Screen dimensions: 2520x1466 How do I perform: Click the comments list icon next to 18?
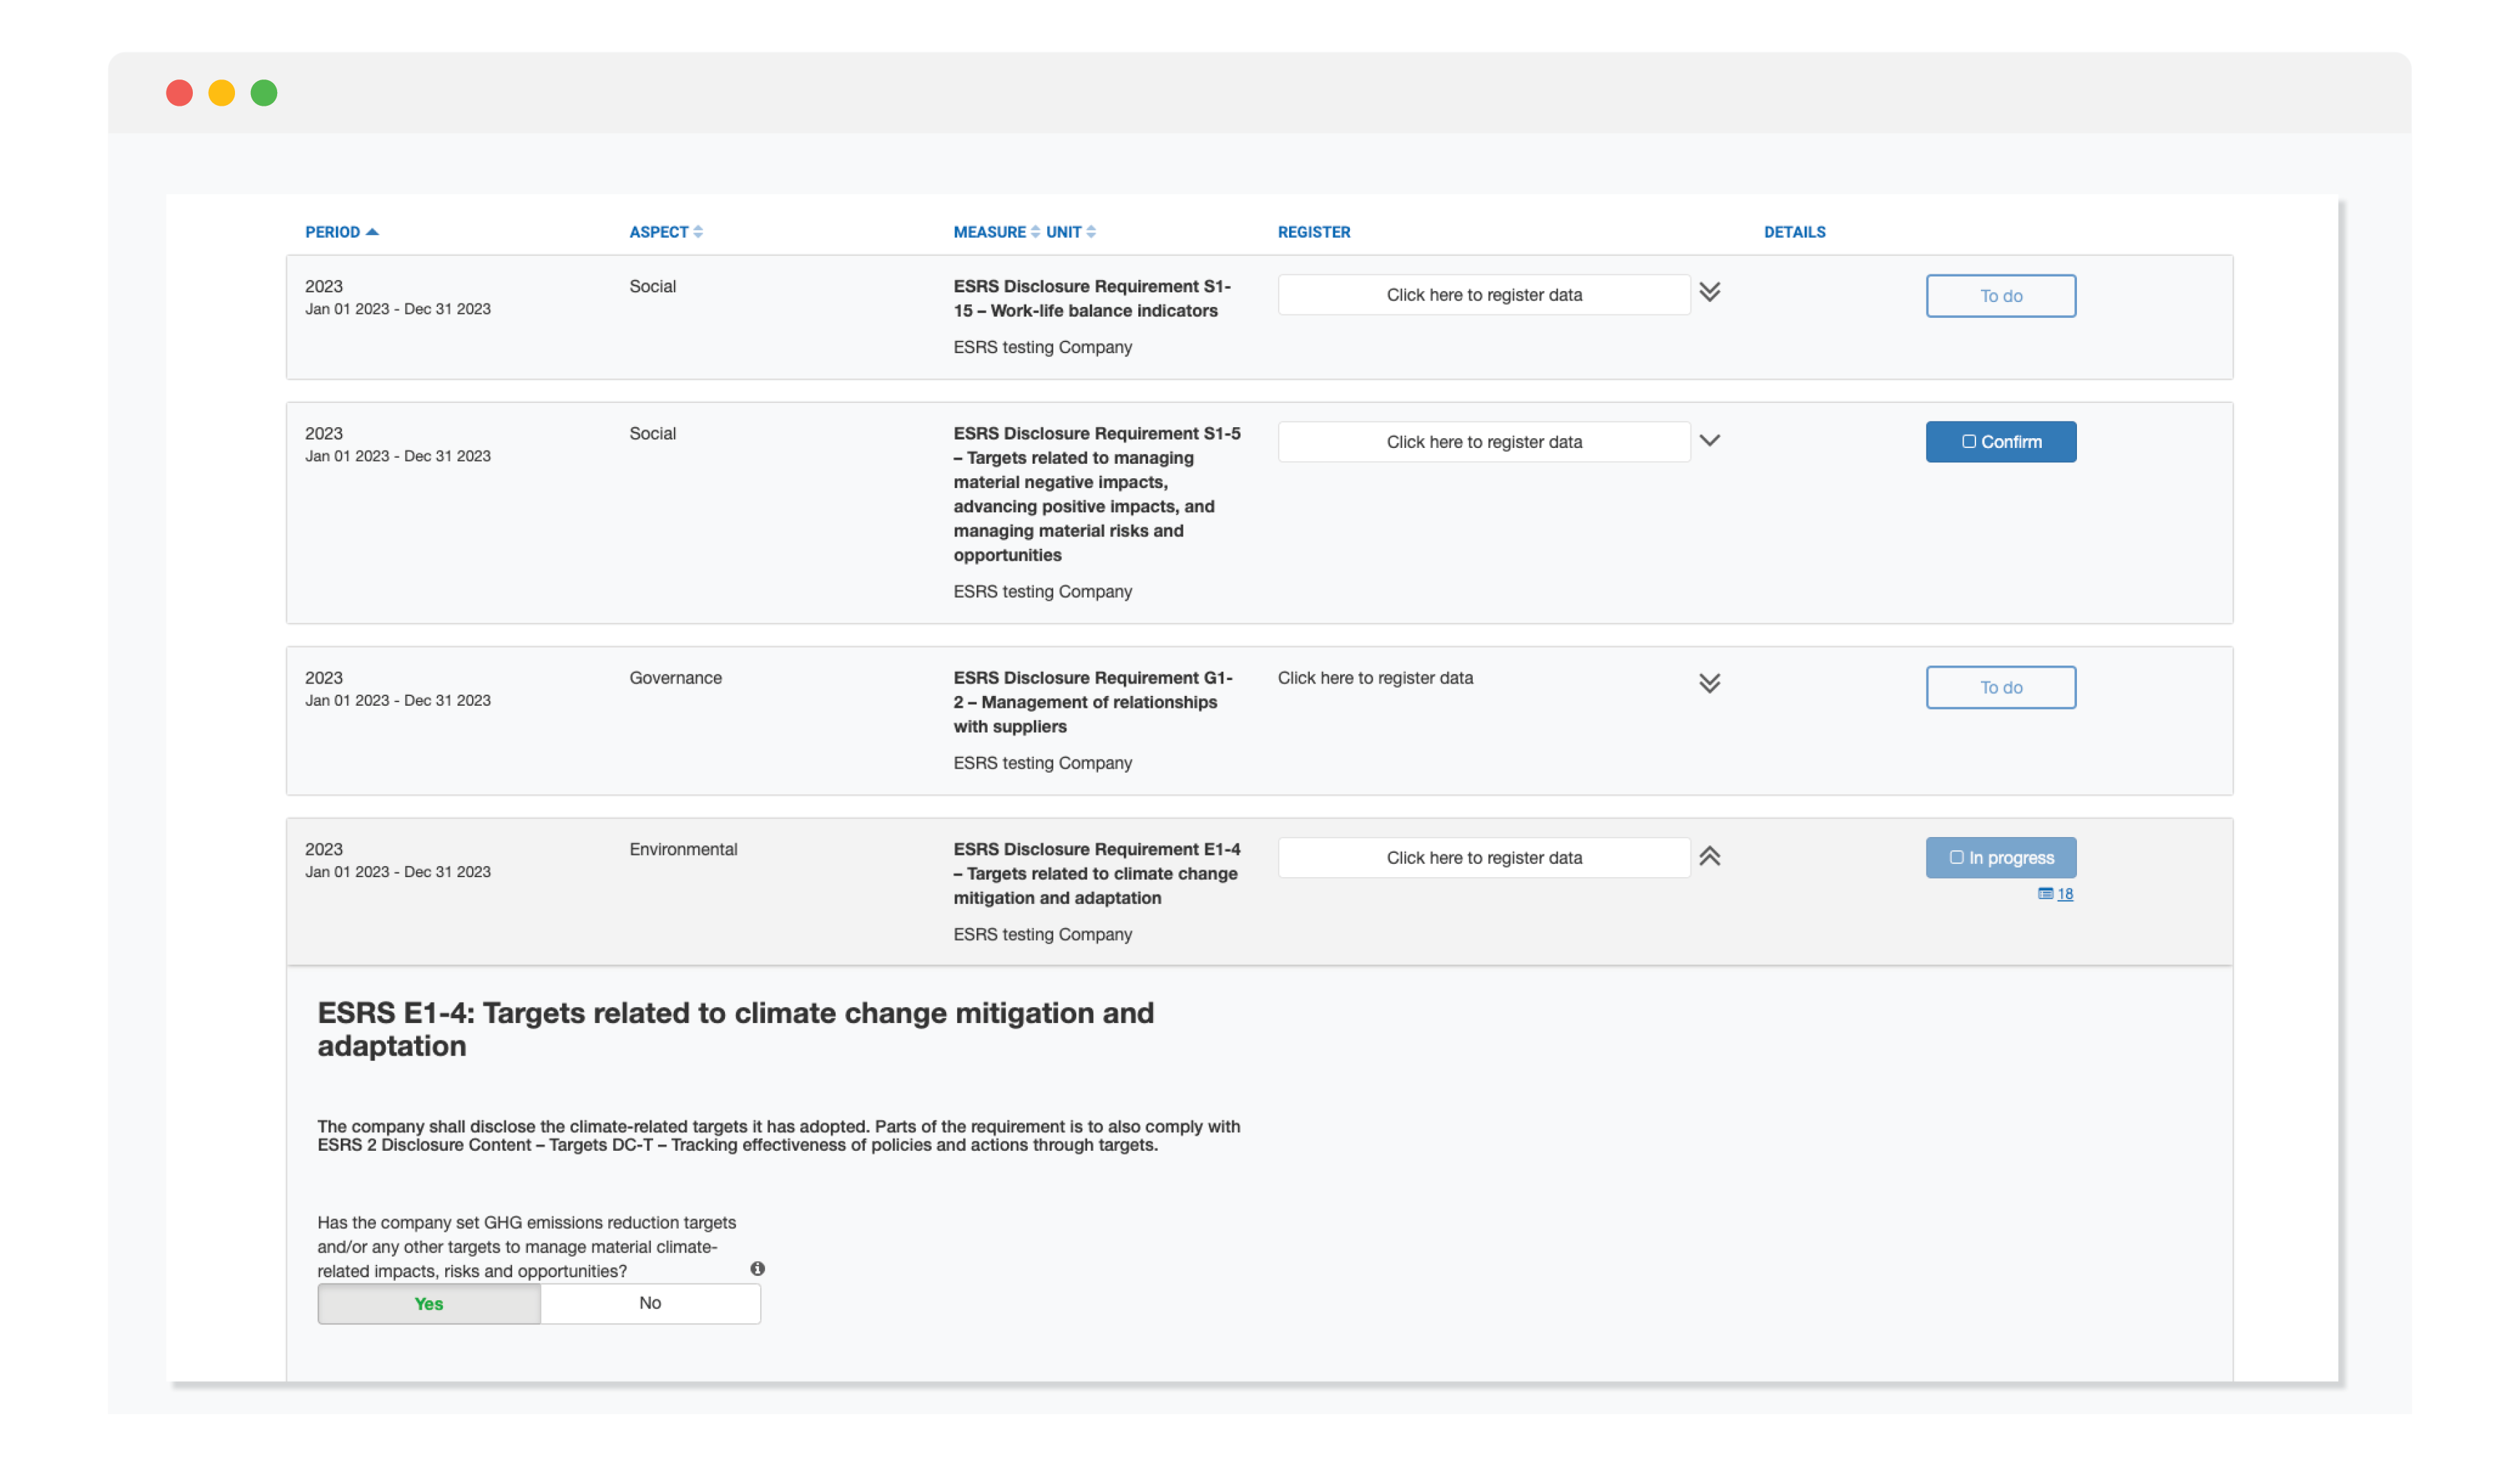tap(2045, 893)
